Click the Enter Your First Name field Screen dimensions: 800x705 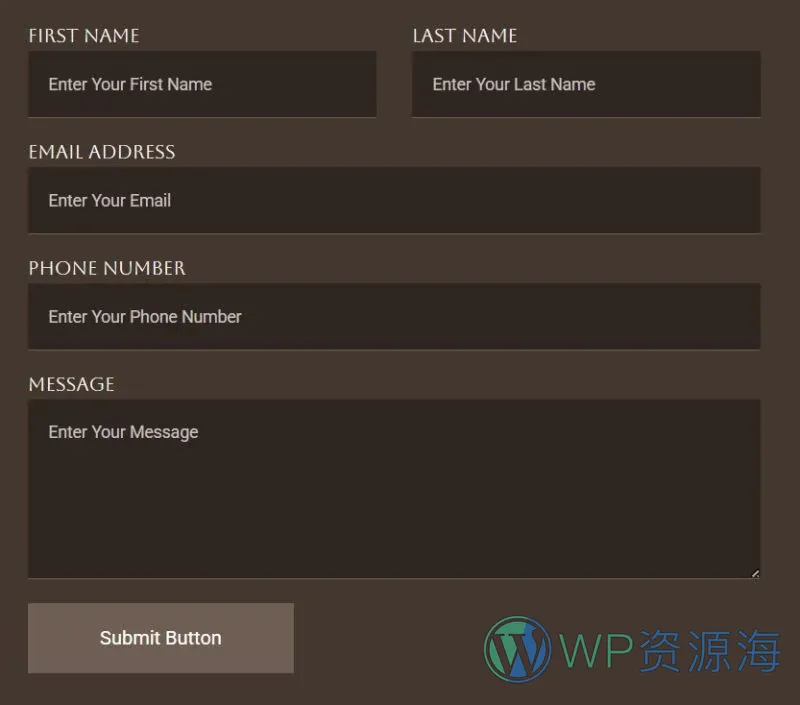(202, 84)
